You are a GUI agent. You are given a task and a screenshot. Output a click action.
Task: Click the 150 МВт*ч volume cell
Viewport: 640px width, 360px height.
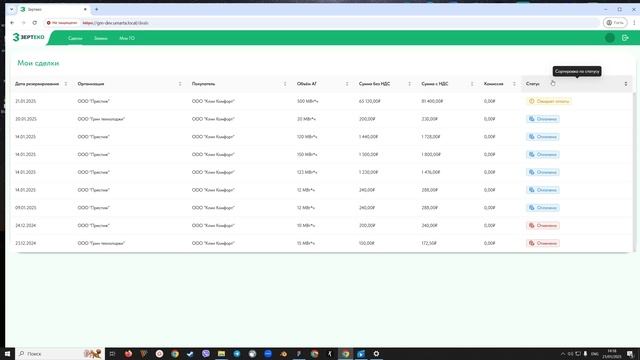(307, 154)
